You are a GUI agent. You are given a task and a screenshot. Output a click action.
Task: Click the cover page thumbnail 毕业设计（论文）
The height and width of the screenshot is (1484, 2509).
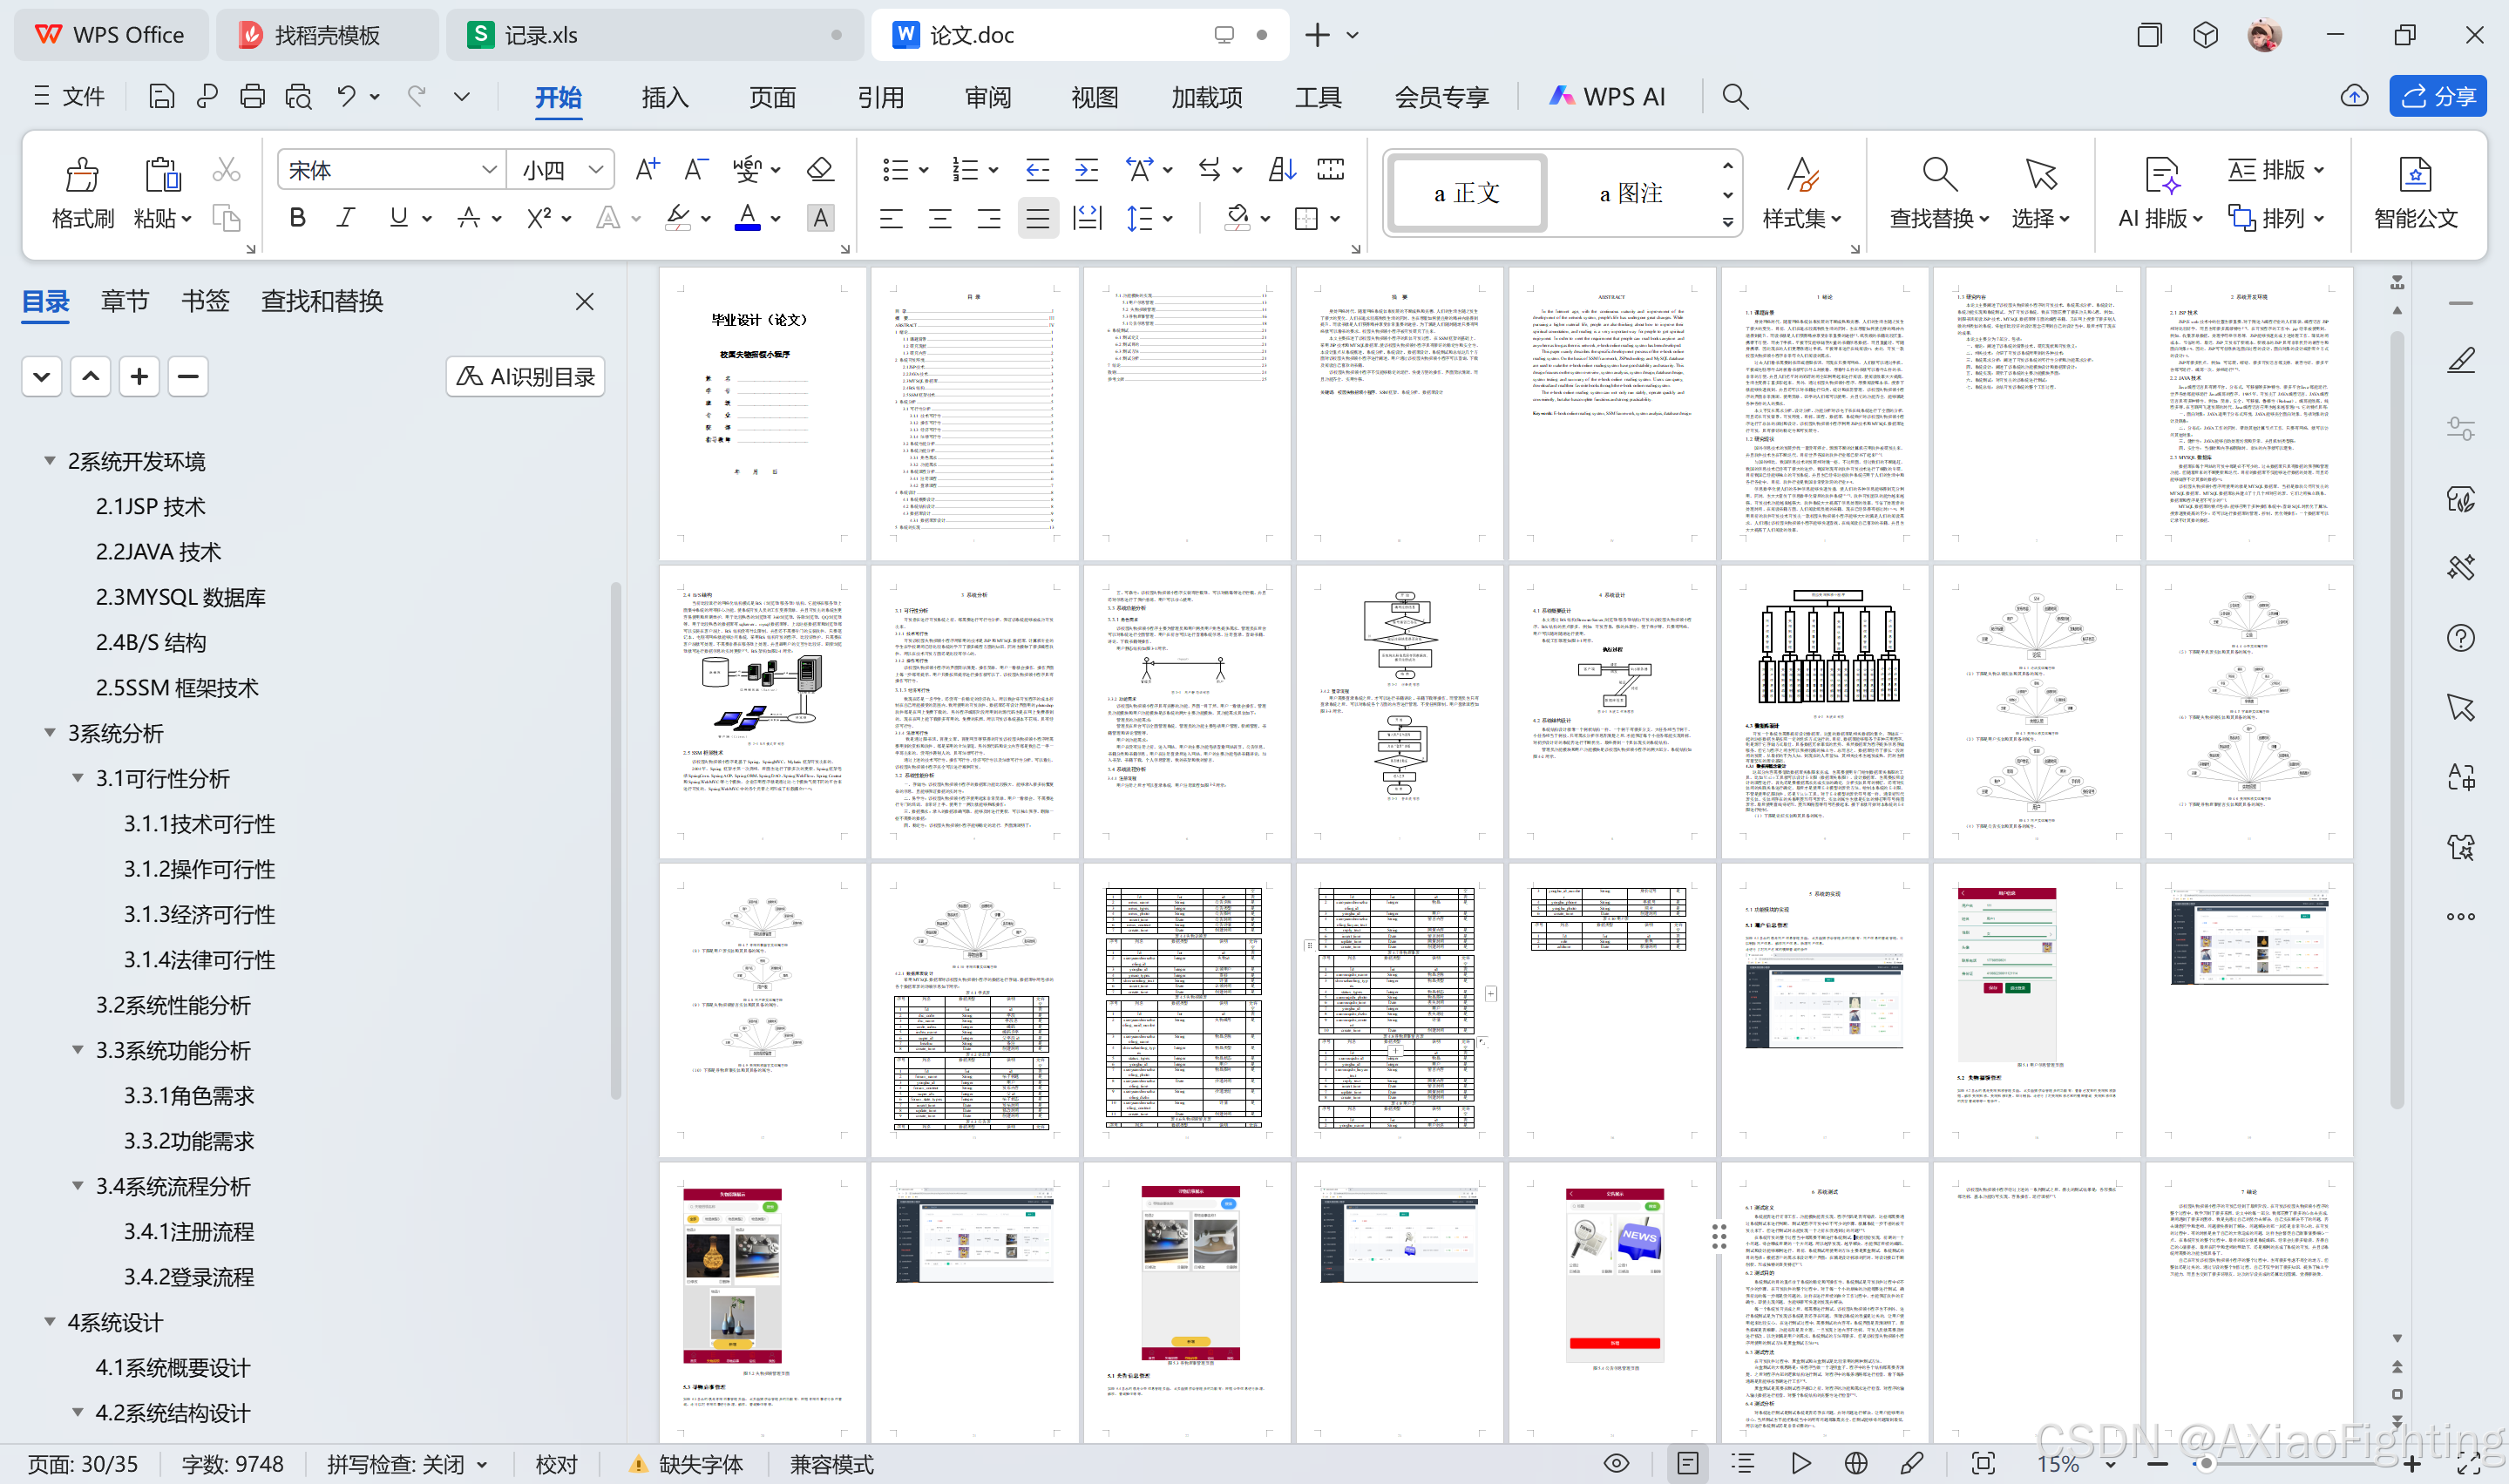click(x=762, y=413)
